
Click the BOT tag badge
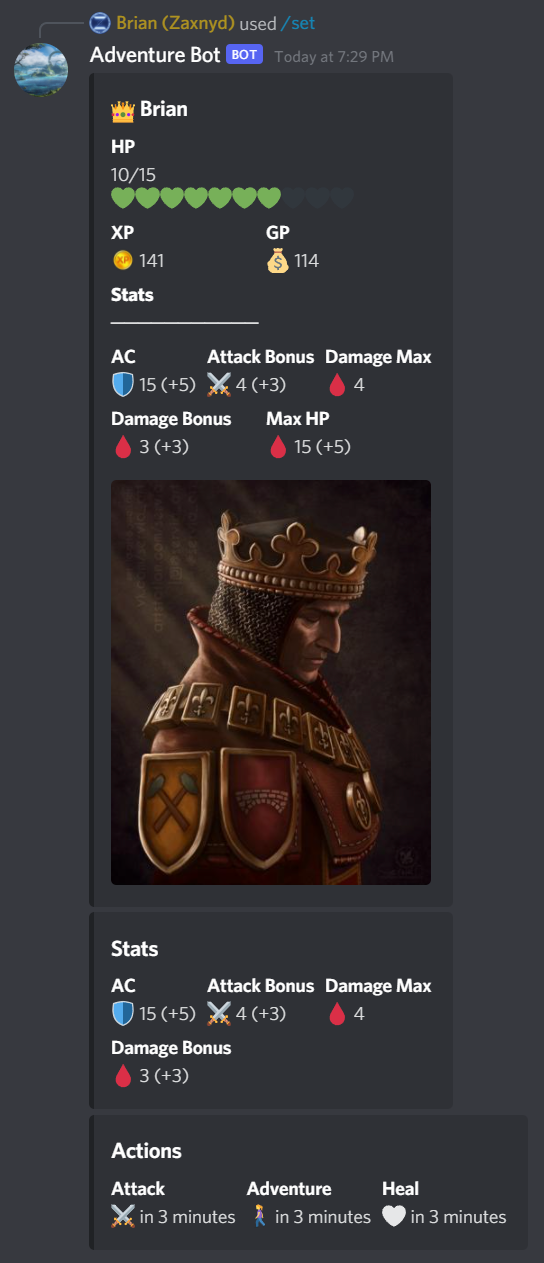pos(245,55)
